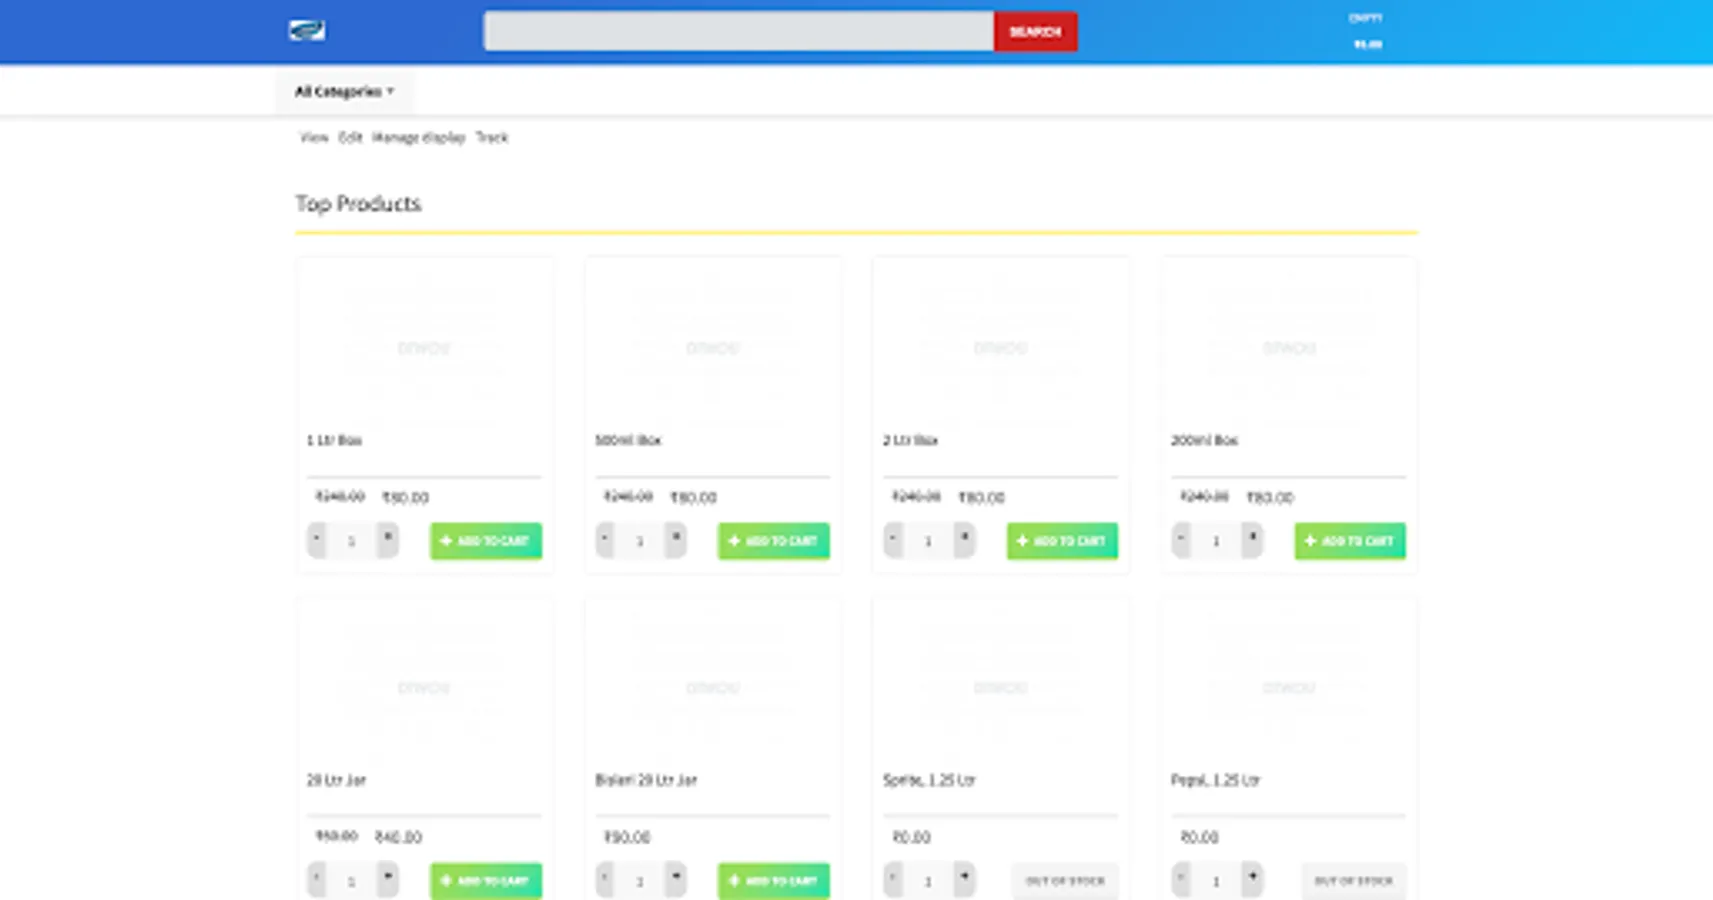This screenshot has height=900, width=1713.
Task: Click Out of Stock button under Pepsi
Action: (x=1353, y=881)
